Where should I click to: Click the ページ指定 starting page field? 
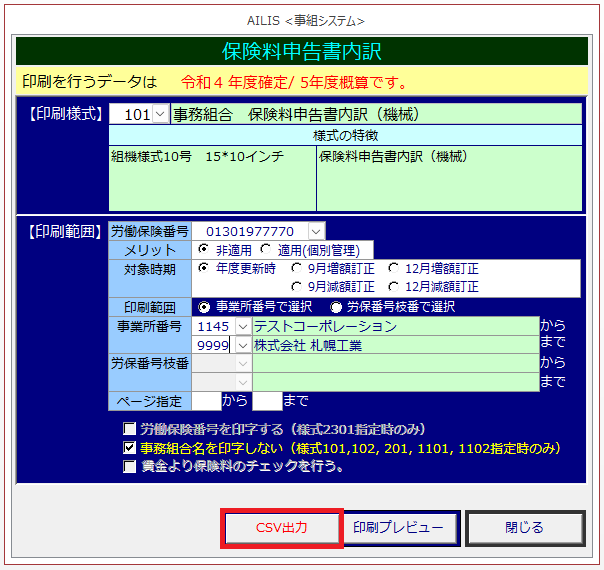[205, 402]
